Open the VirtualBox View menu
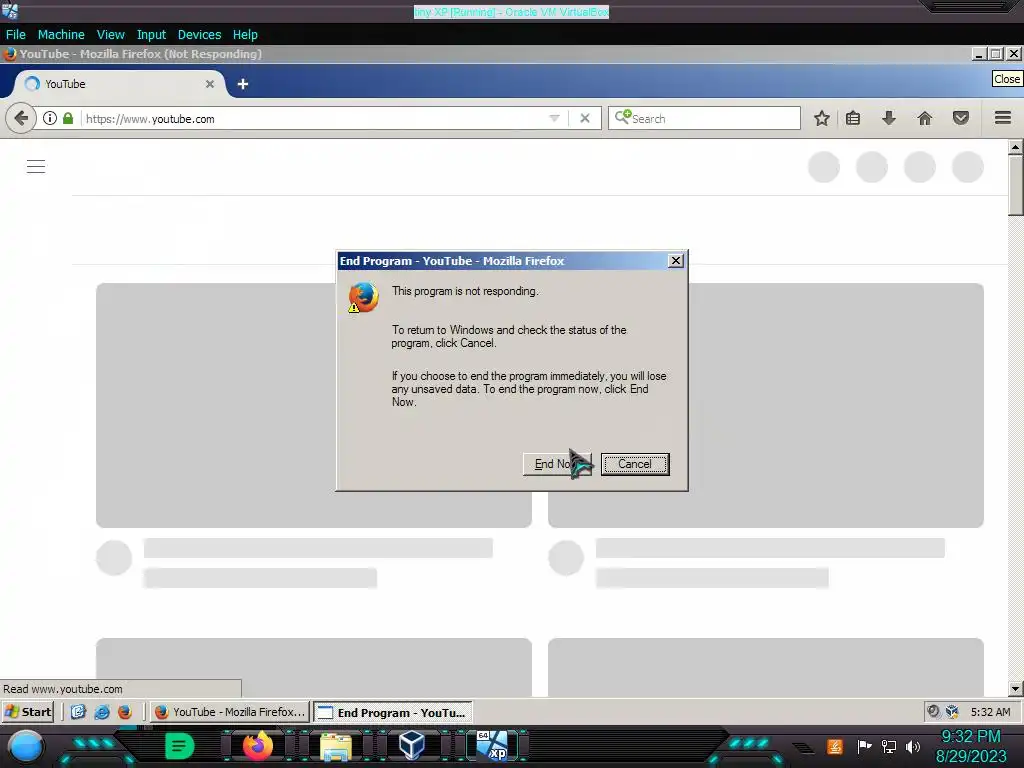The width and height of the screenshot is (1024, 768). click(110, 35)
